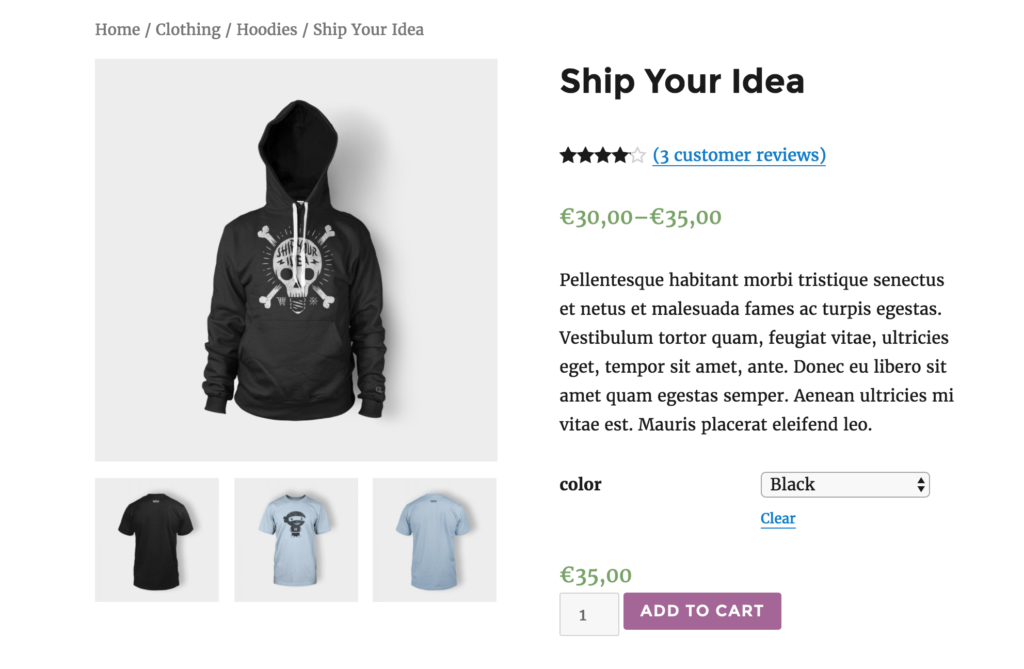Select the black t-shirt thumbnail

point(156,539)
